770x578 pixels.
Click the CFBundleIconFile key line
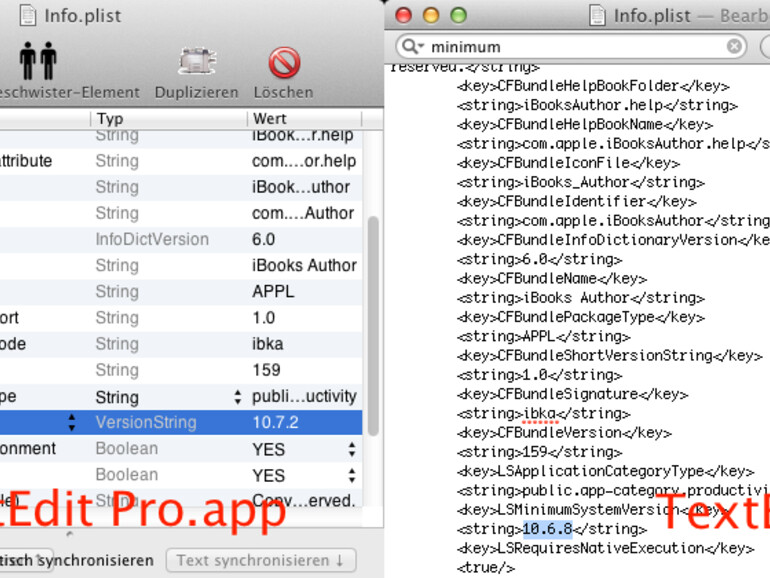568,163
